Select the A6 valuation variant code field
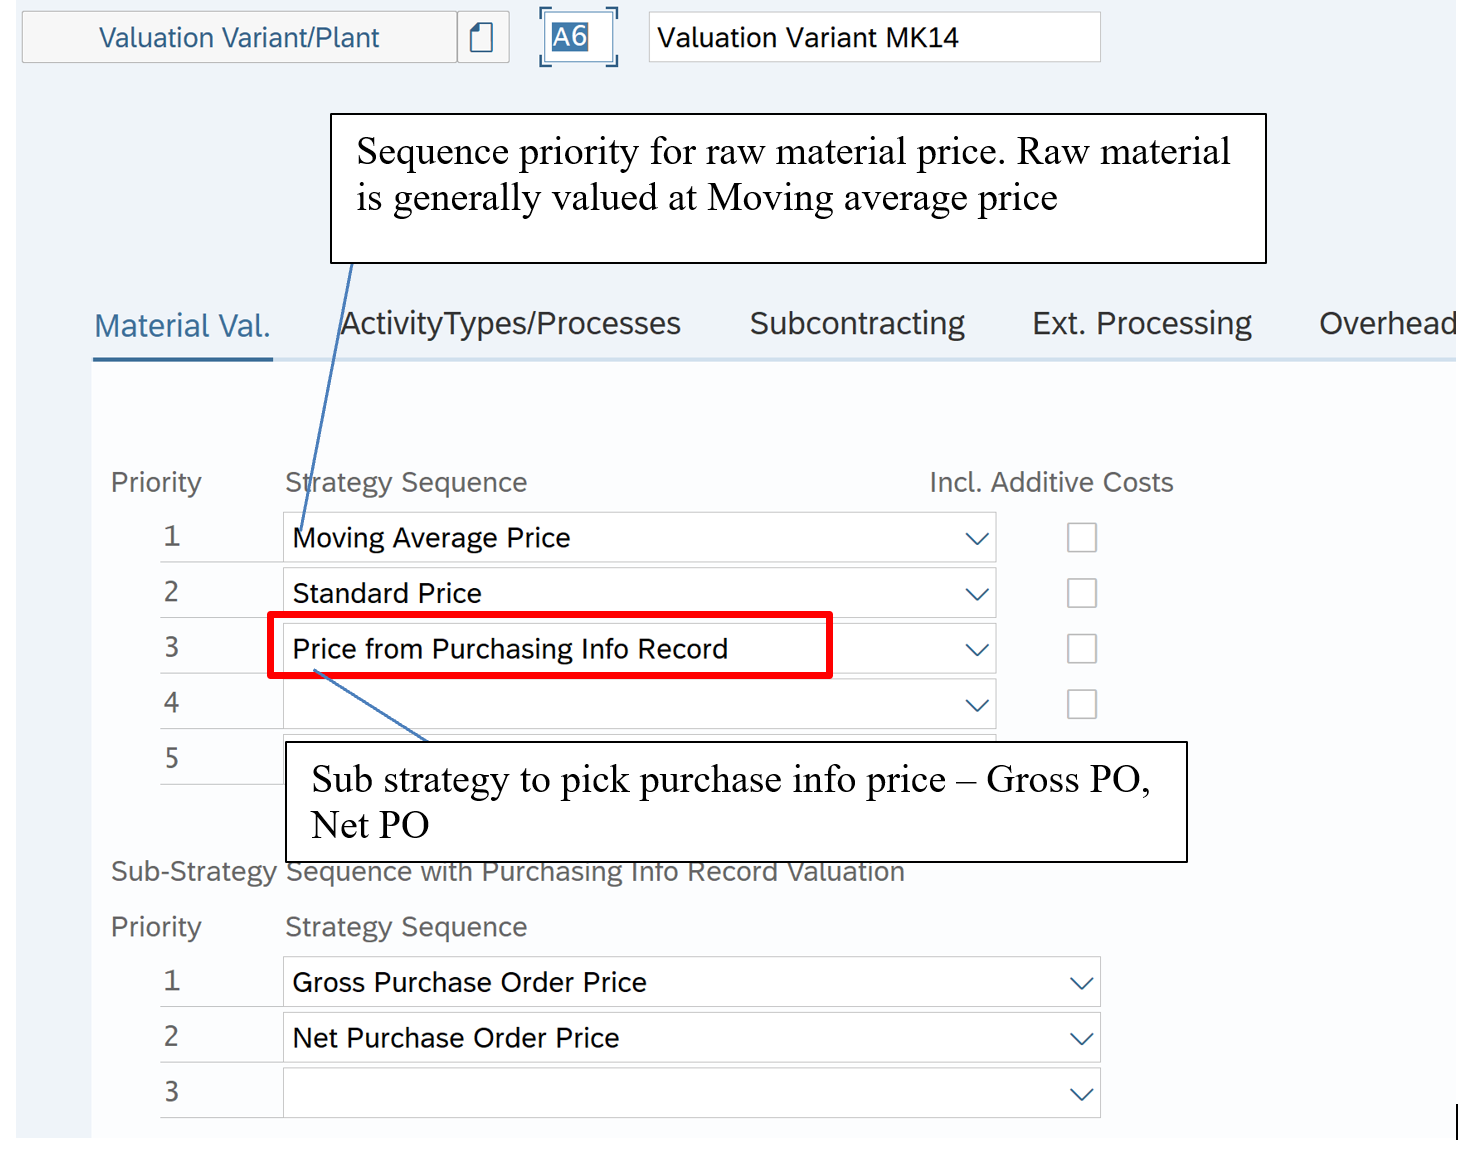The image size is (1467, 1150). [x=570, y=38]
